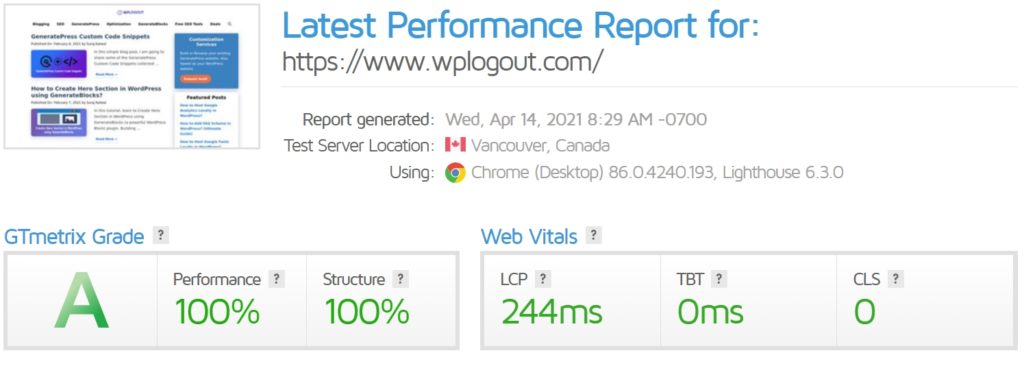Click the Chrome browser logo
Image resolution: width=1024 pixels, height=366 pixels.
click(x=455, y=173)
